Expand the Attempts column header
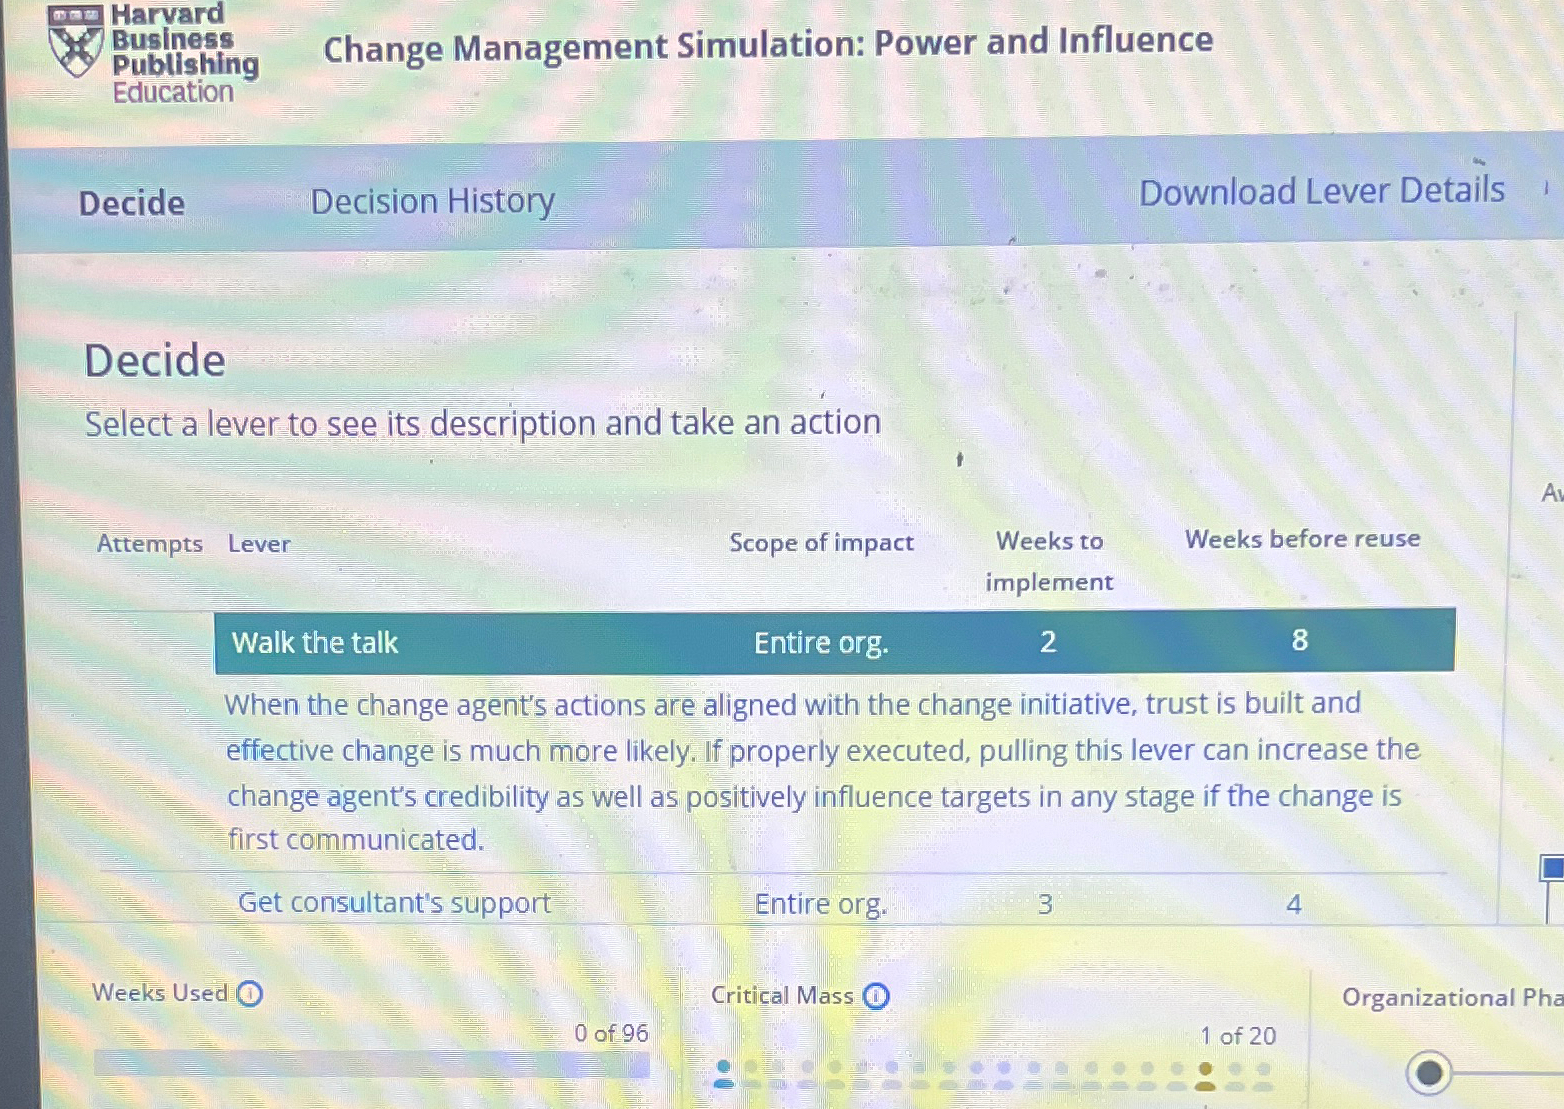Screen dimensions: 1564x1109 tap(150, 543)
